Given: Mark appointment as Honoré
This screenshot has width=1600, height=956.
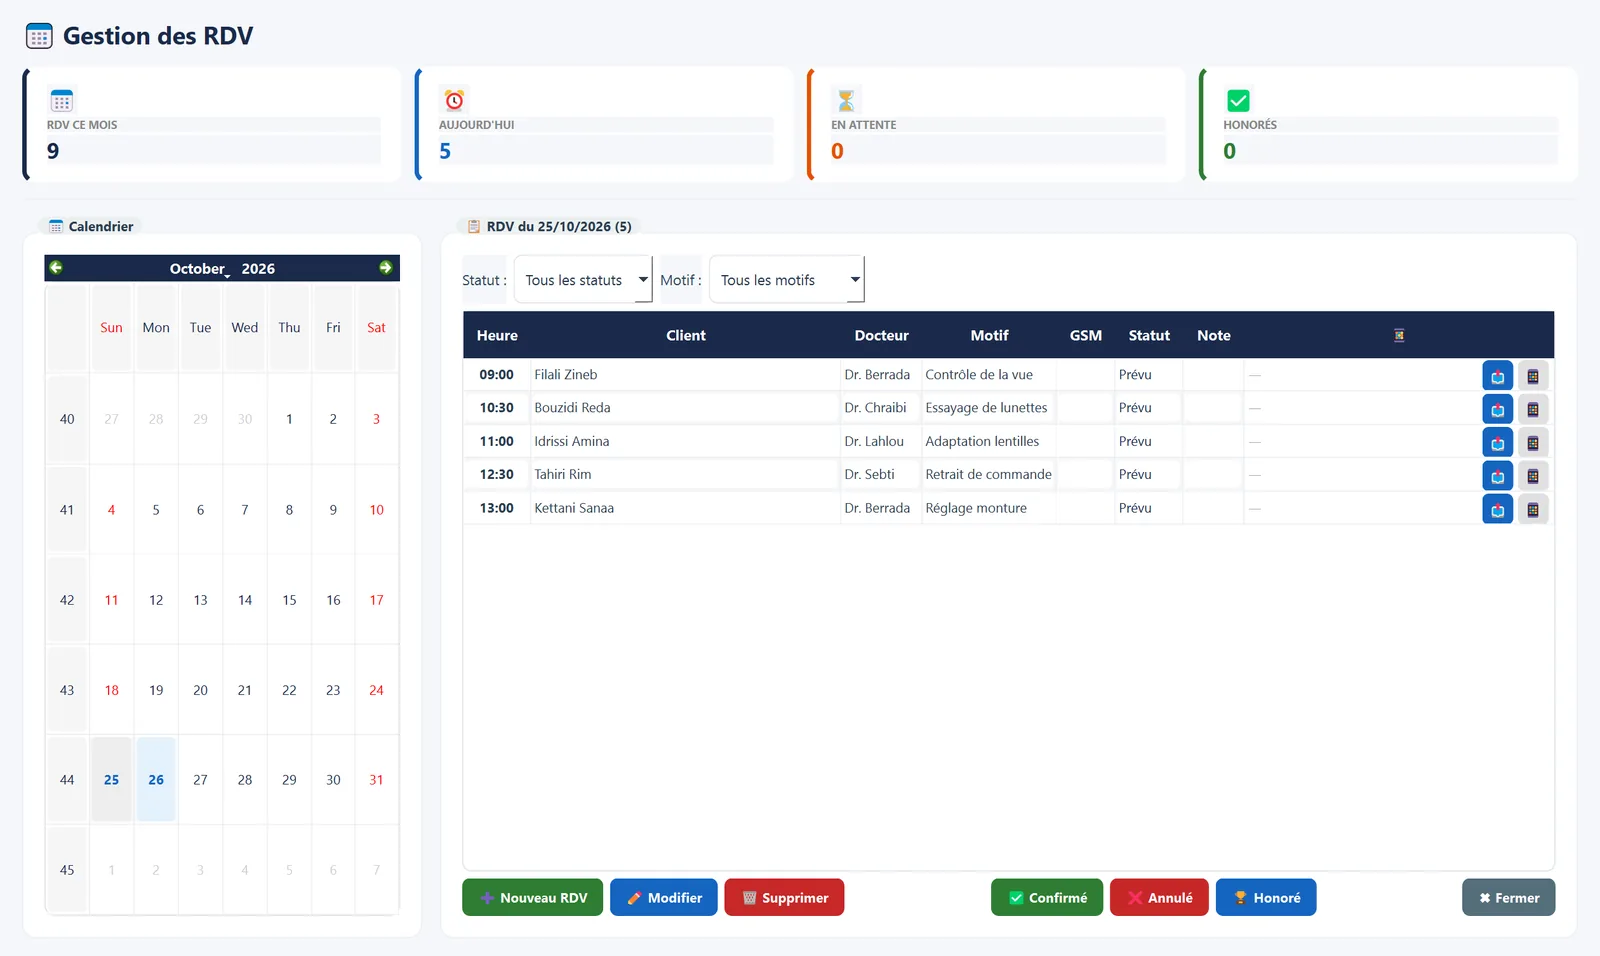Looking at the screenshot, I should 1266,897.
